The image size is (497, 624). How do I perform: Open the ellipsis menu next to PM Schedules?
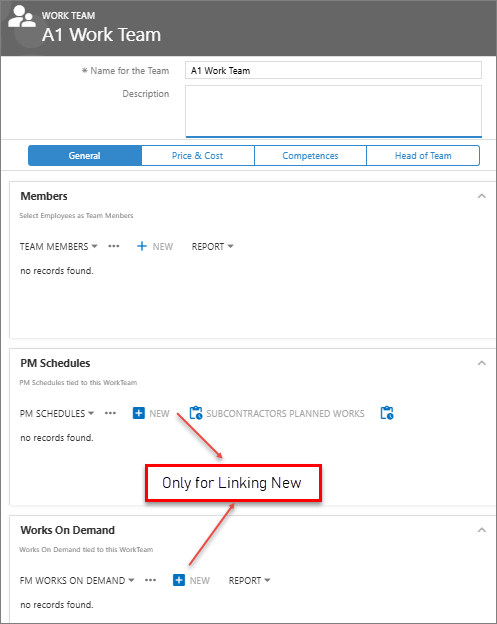(x=110, y=413)
